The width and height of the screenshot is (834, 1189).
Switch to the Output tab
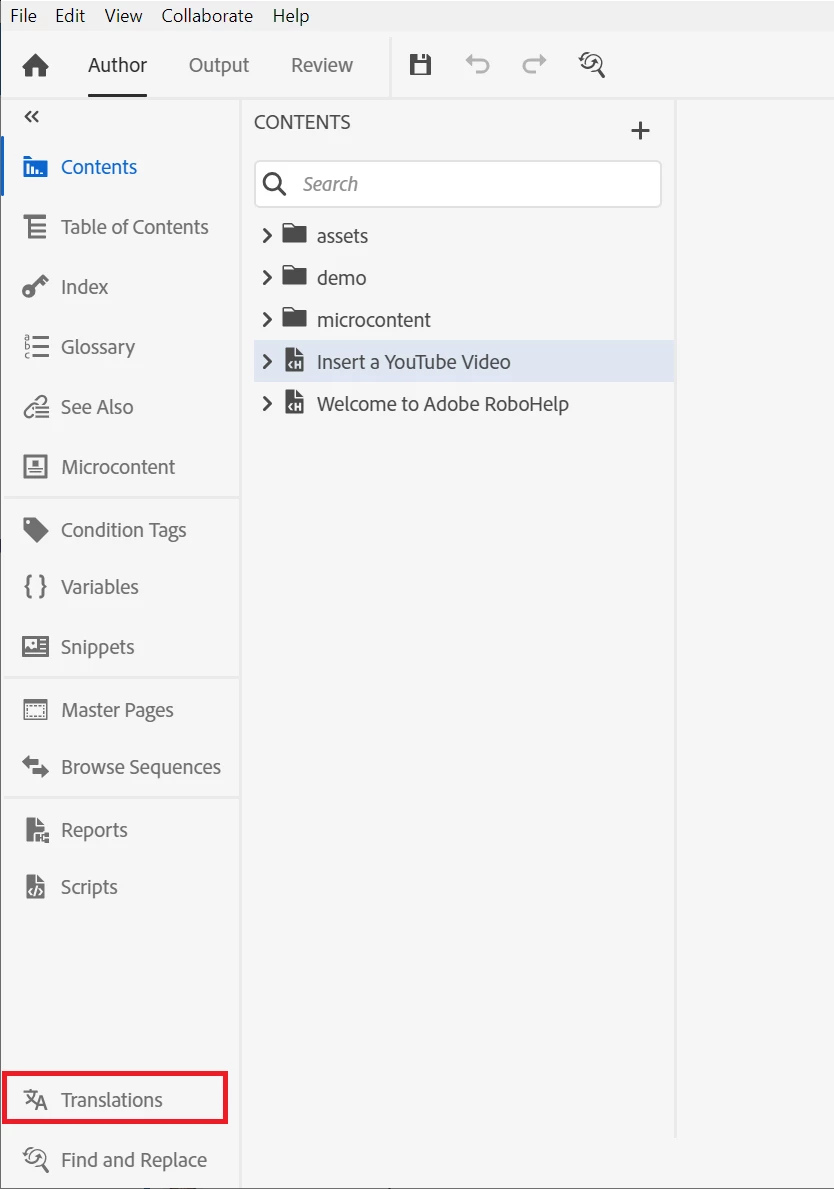(218, 65)
